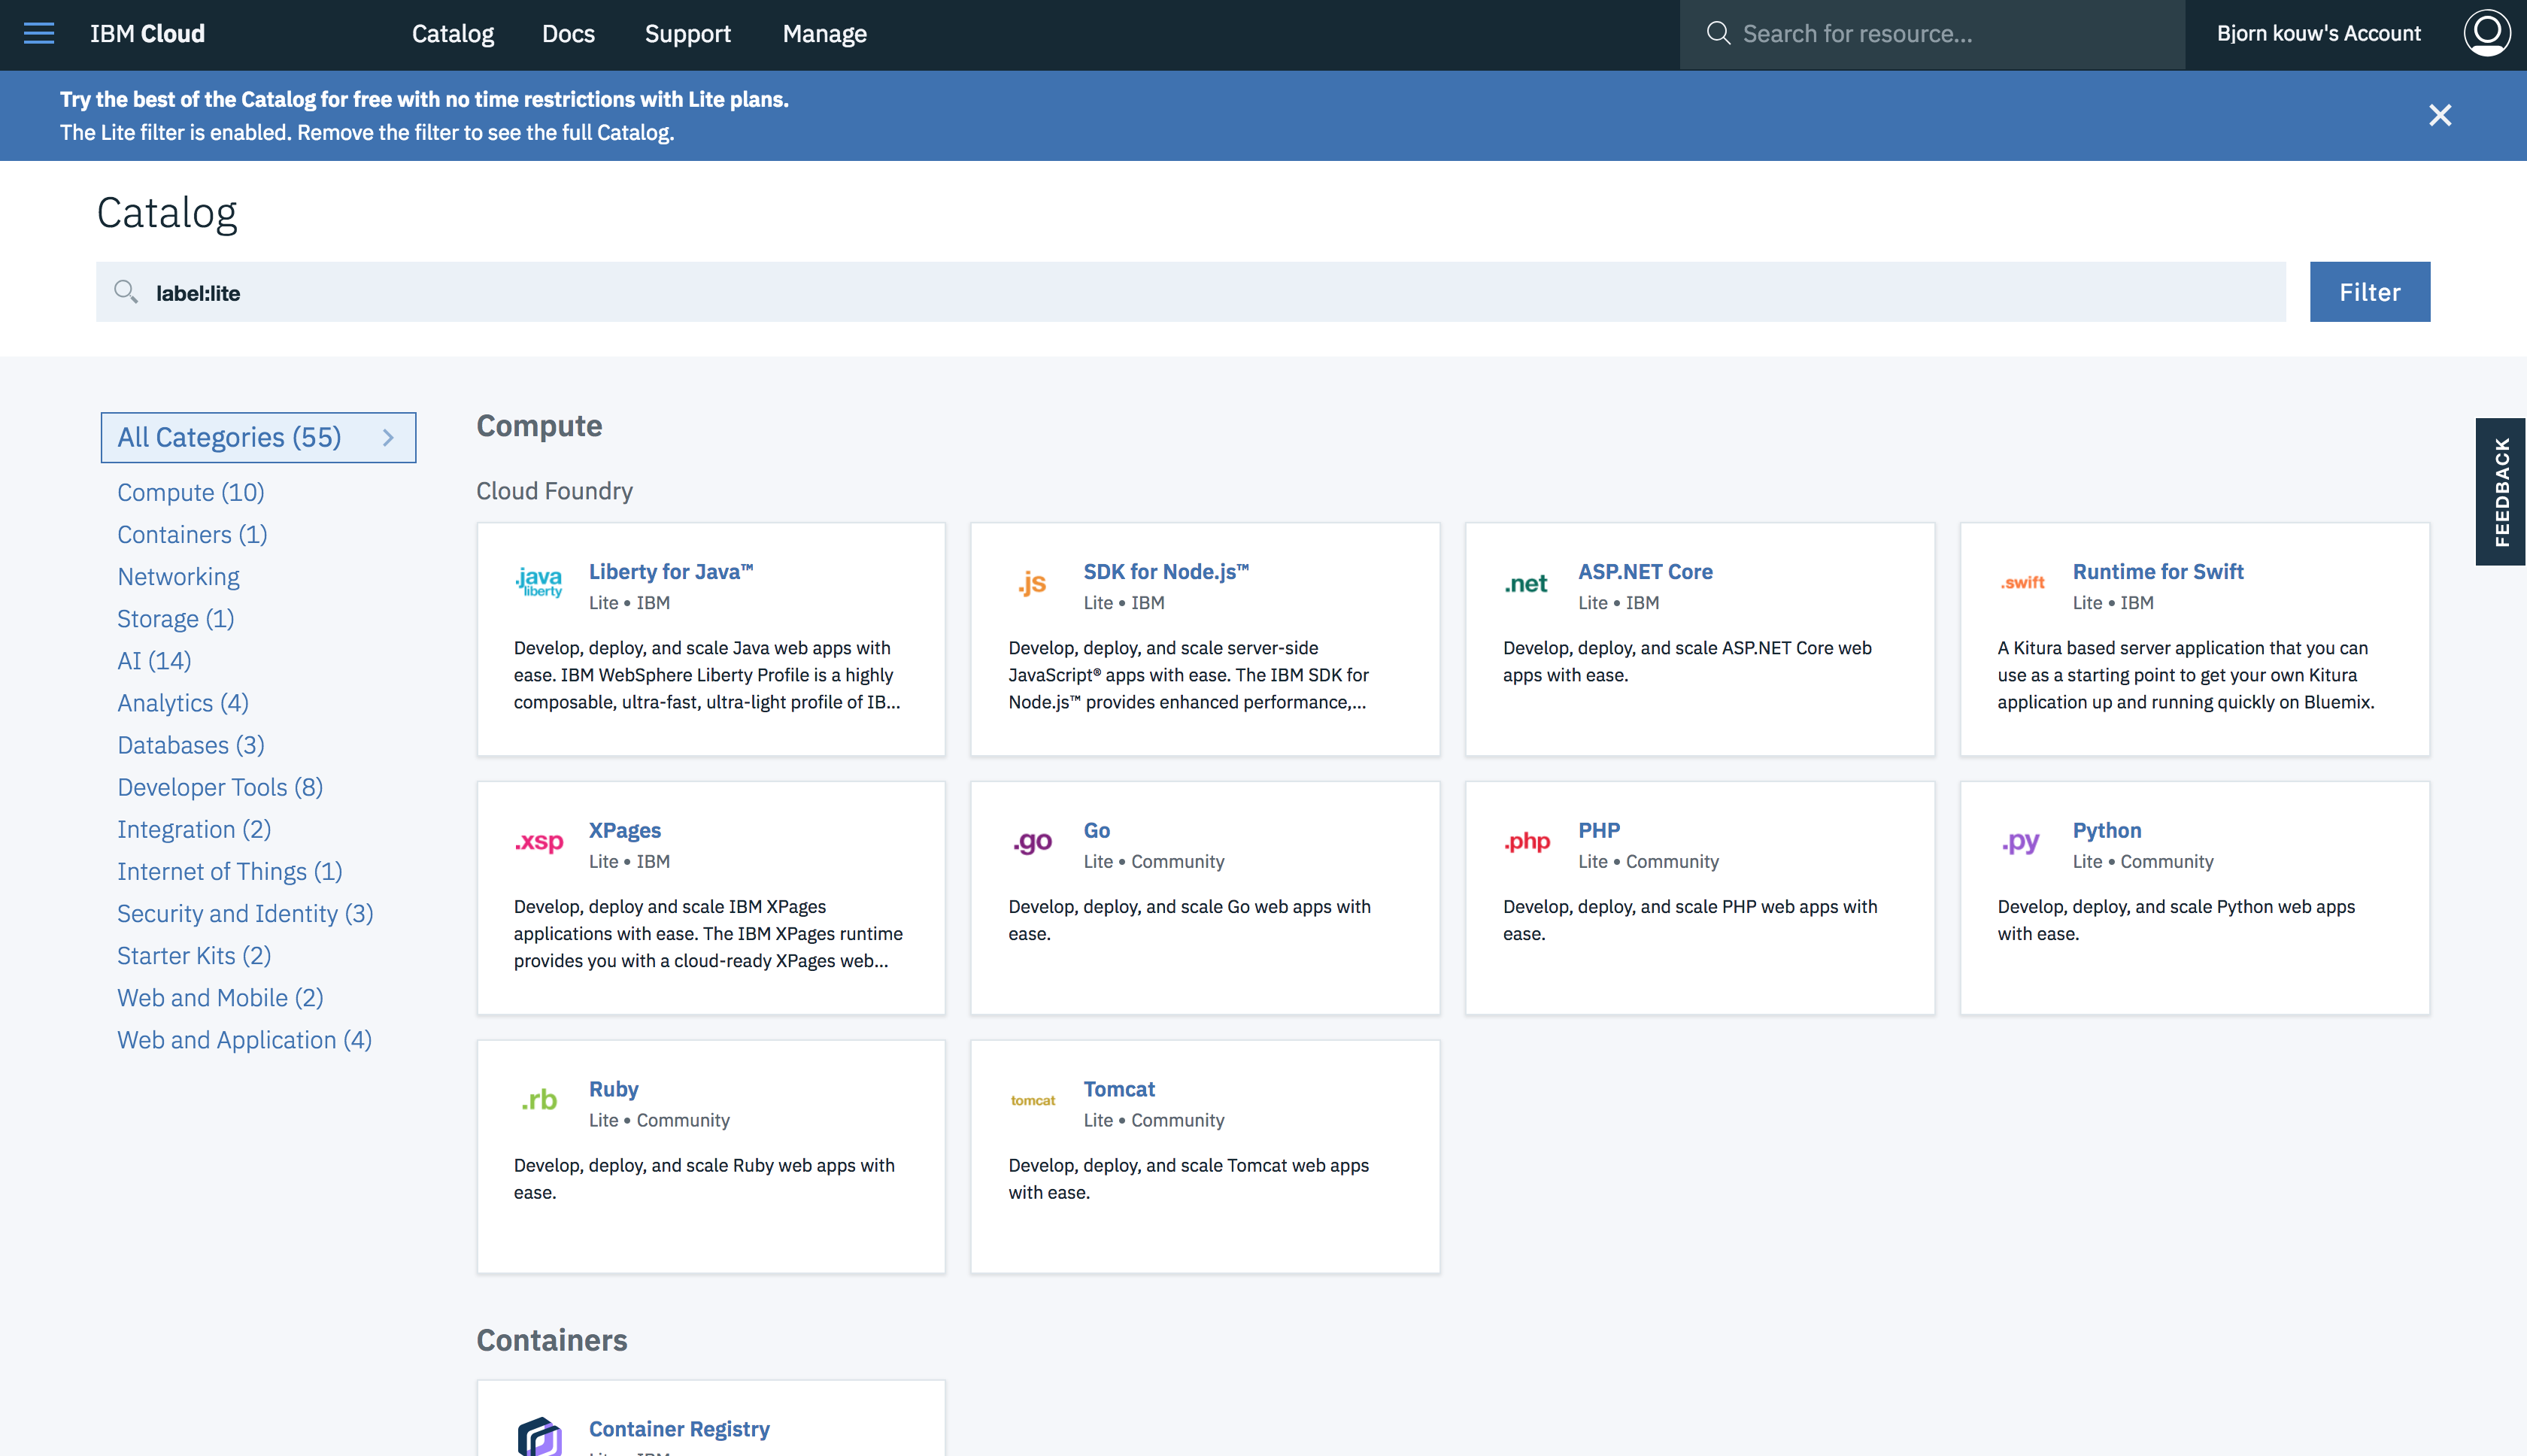This screenshot has height=1456, width=2527.
Task: Open the Tomcat runtime link
Action: (1118, 1089)
